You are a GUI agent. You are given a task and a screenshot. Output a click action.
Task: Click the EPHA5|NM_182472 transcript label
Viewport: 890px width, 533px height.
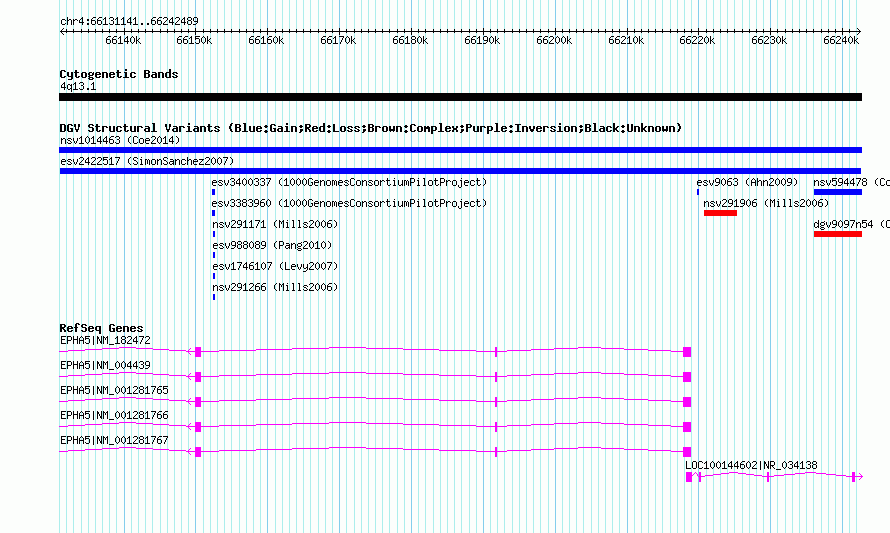[x=106, y=341]
